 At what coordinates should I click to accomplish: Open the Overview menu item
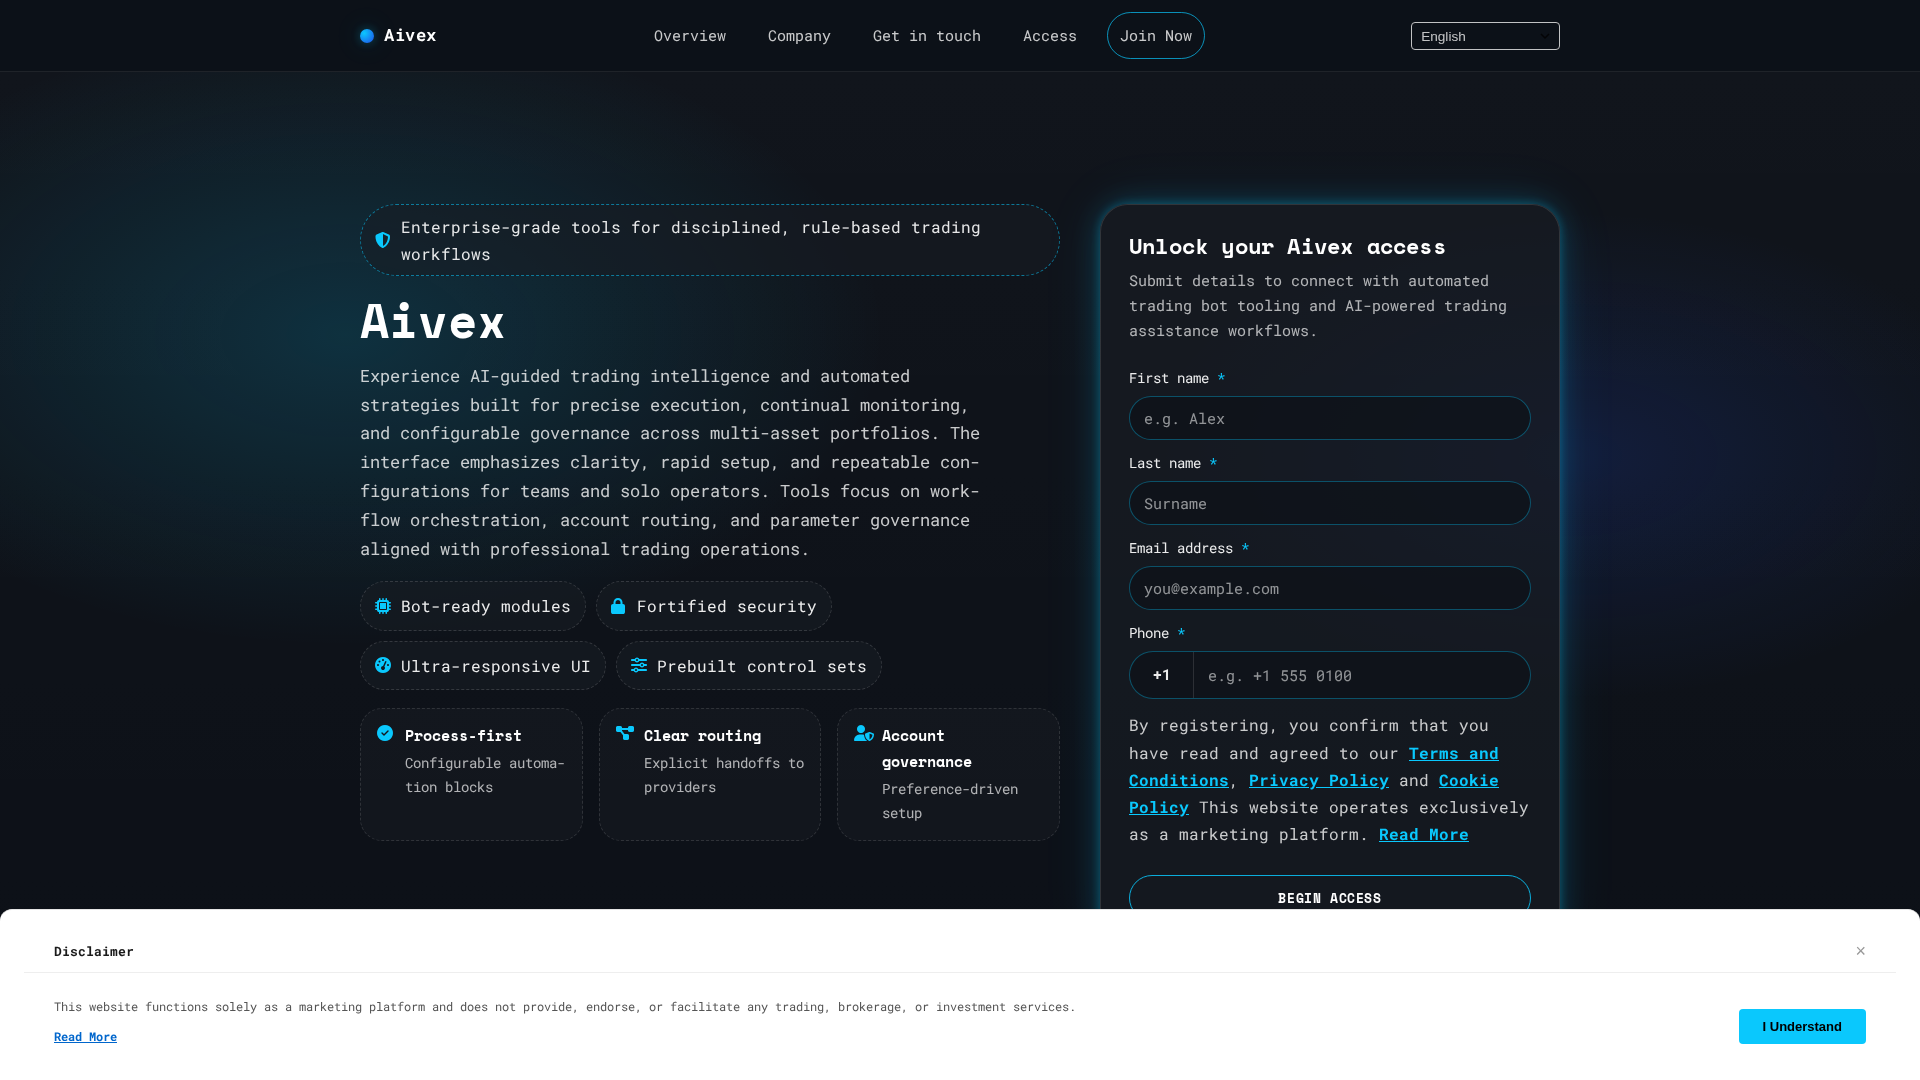(x=690, y=36)
